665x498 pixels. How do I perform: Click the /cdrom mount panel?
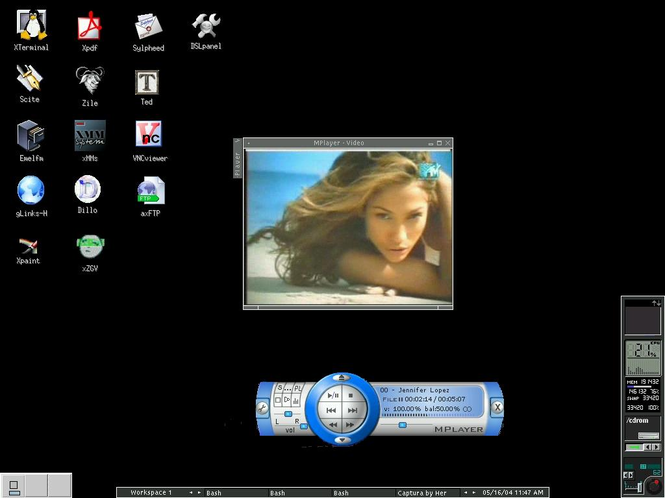pyautogui.click(x=641, y=421)
